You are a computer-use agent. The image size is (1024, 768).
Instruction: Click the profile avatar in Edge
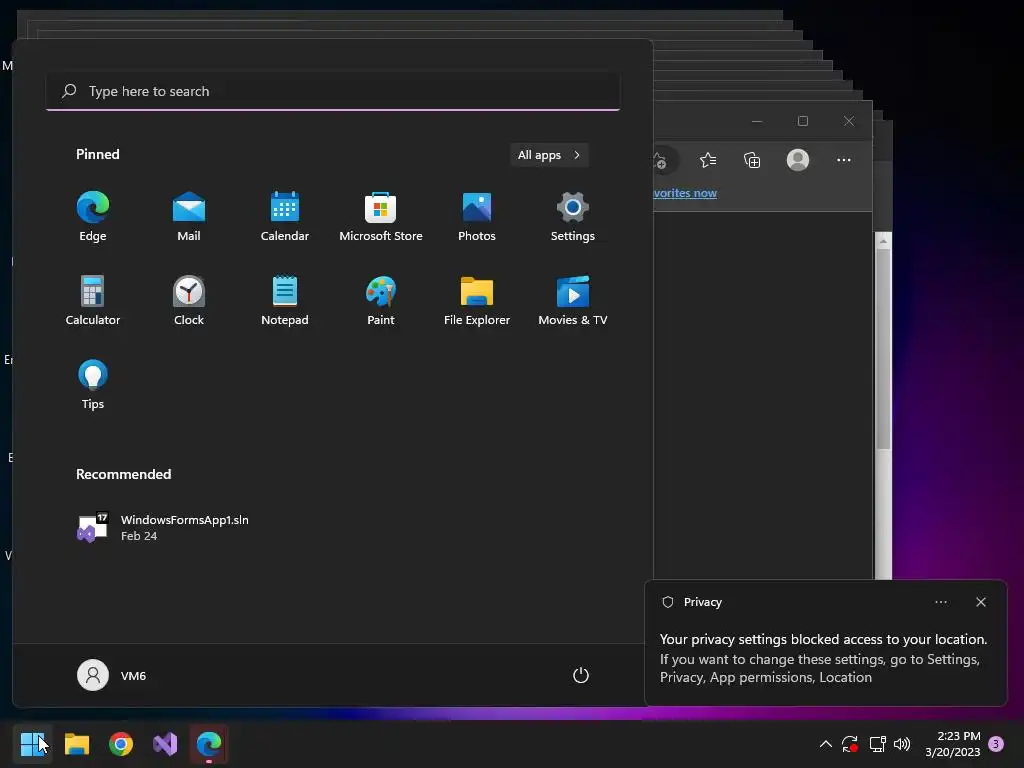[x=798, y=160]
